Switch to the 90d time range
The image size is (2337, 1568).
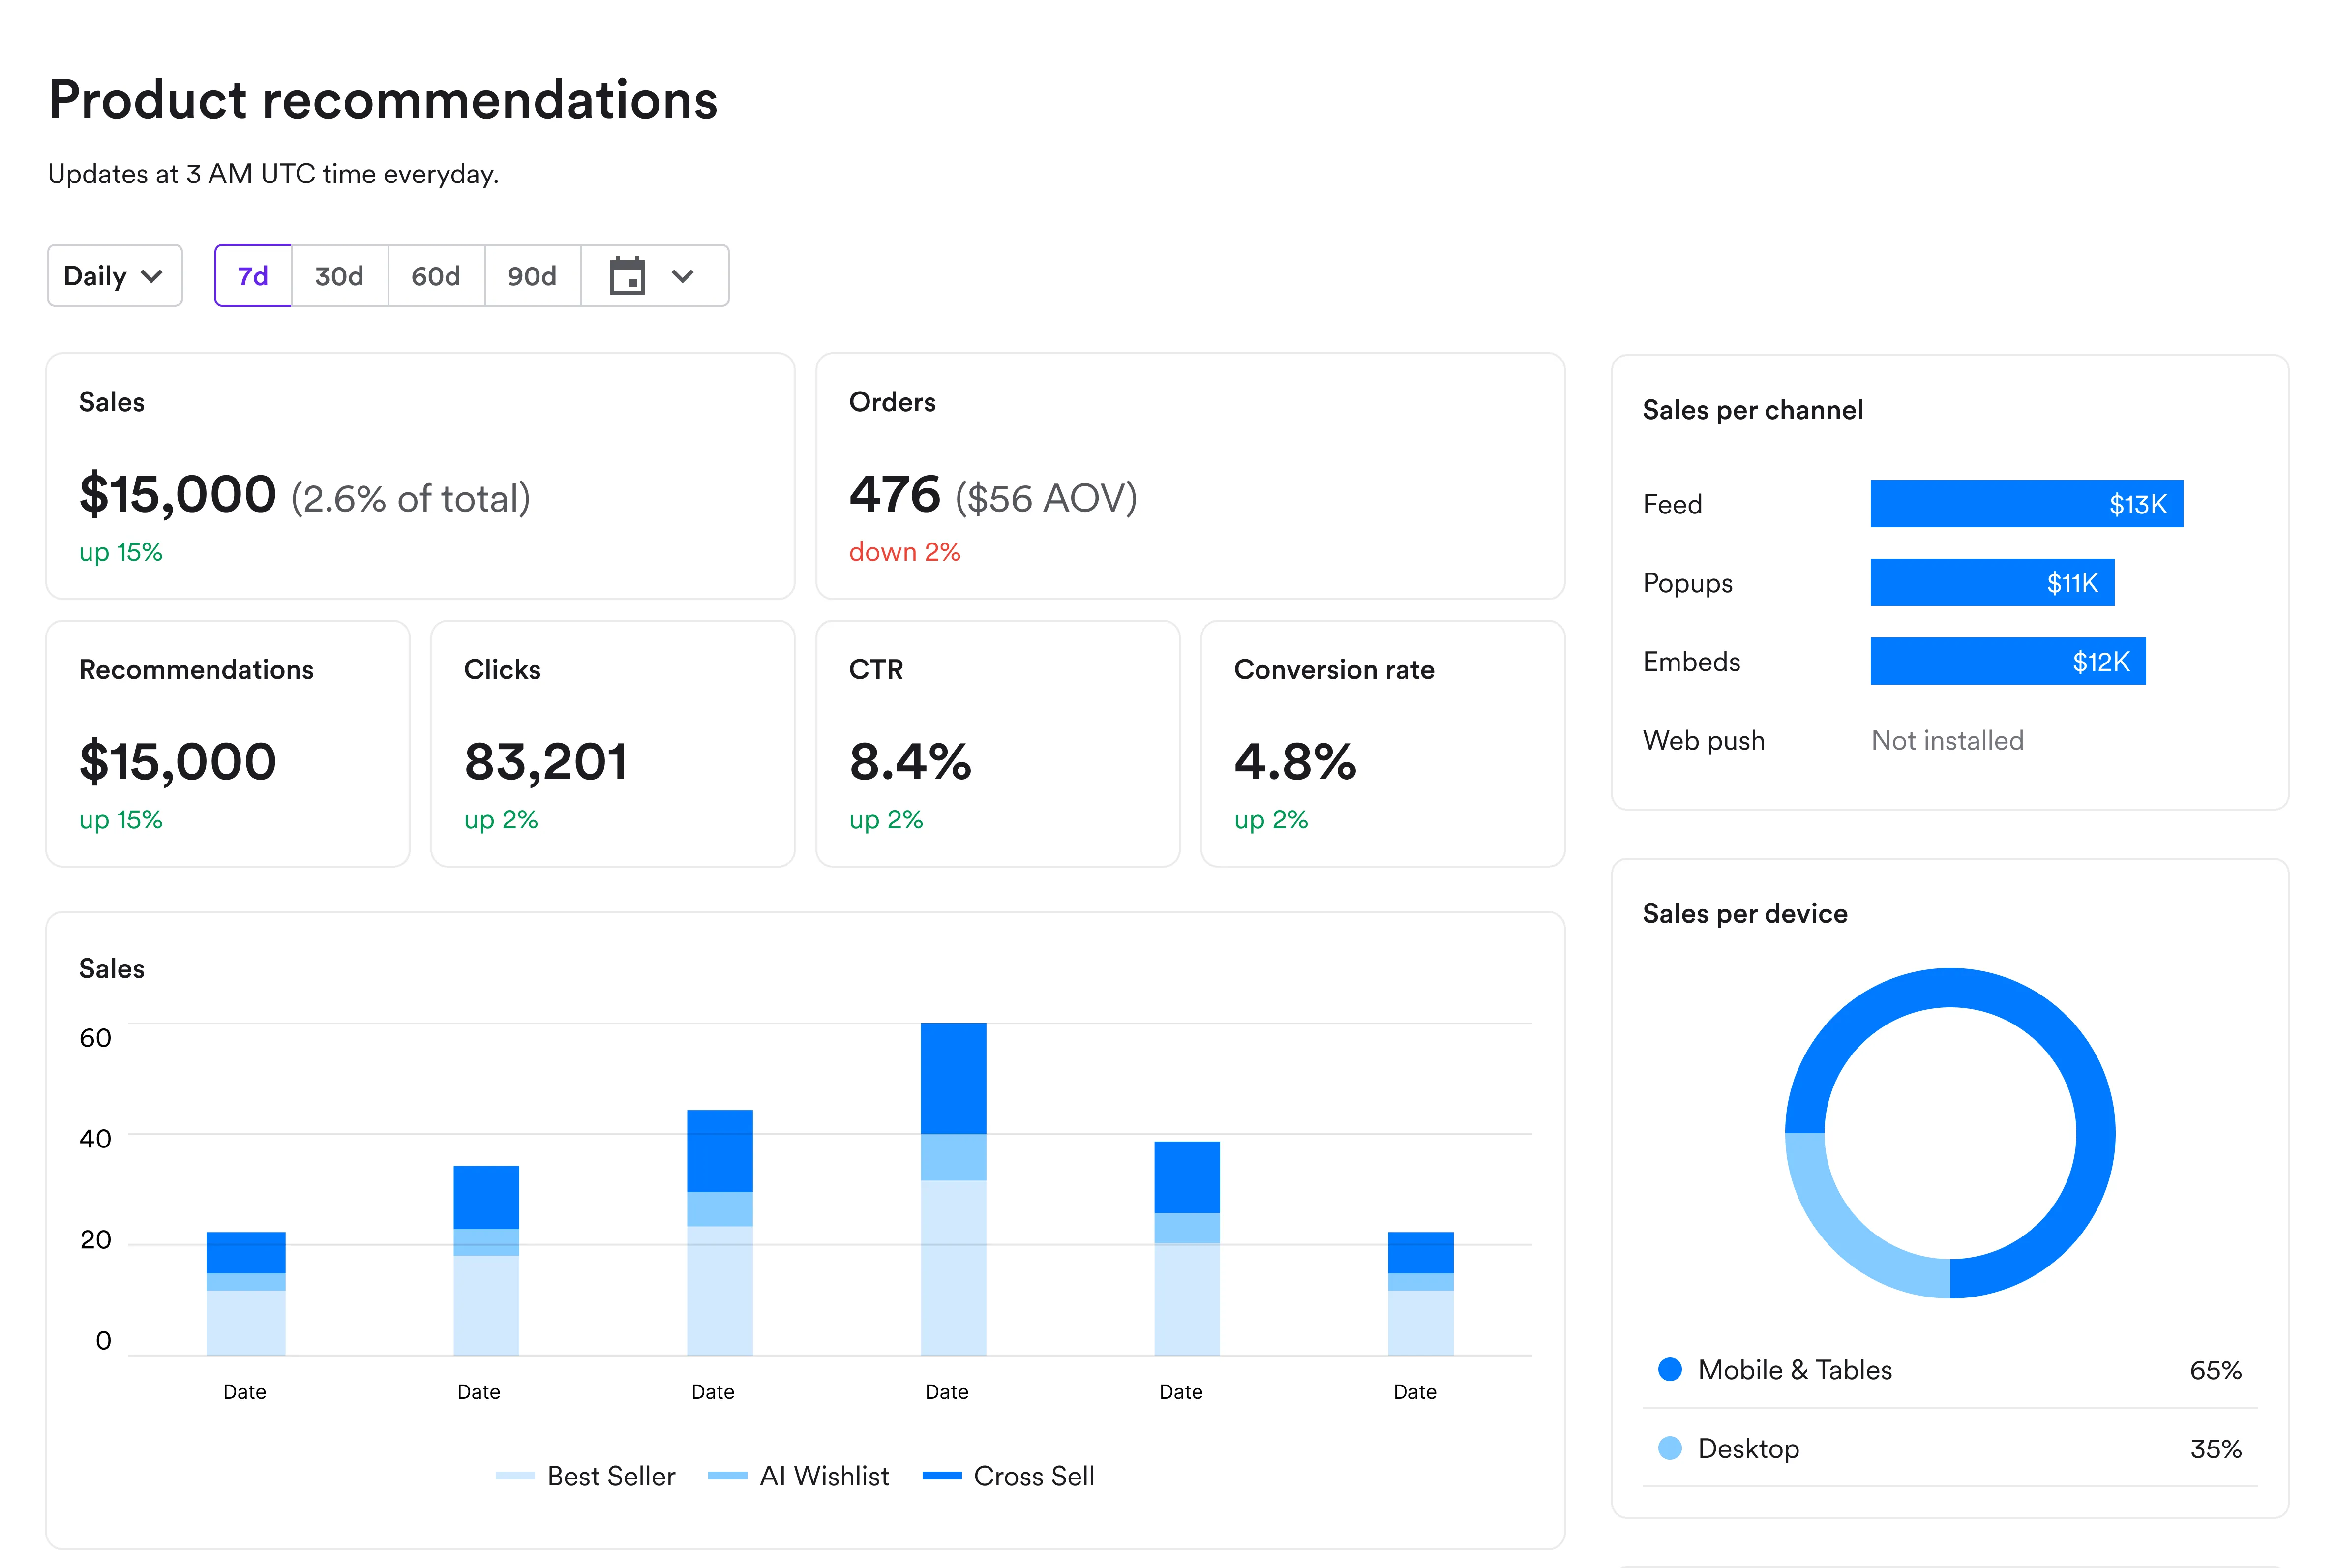click(x=532, y=275)
